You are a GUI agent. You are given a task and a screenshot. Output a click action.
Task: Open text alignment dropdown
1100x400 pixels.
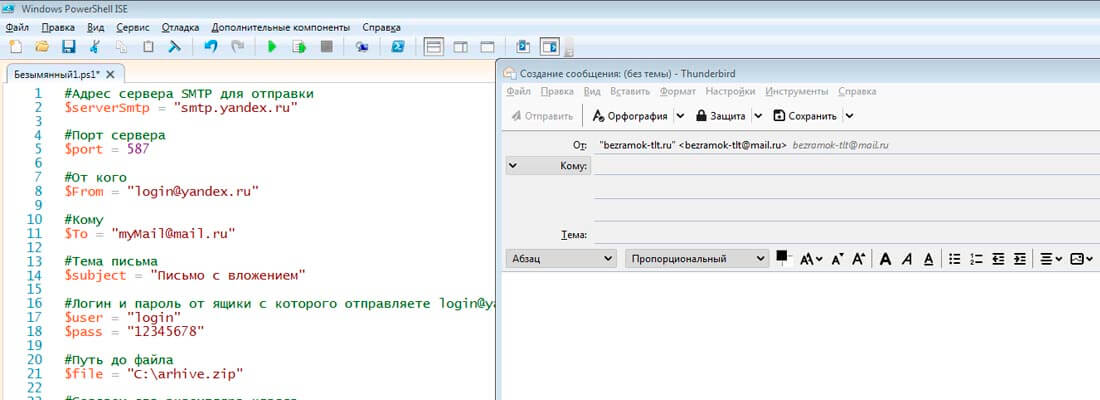[x=1051, y=259]
